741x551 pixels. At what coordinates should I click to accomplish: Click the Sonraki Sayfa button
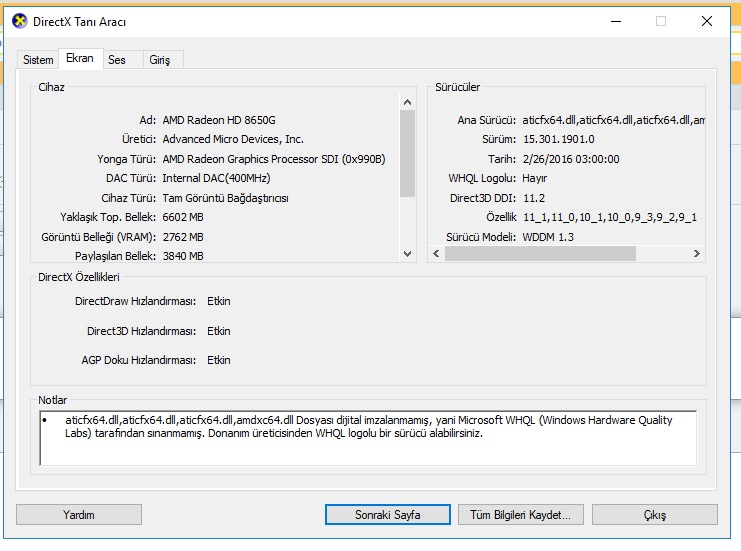[388, 515]
